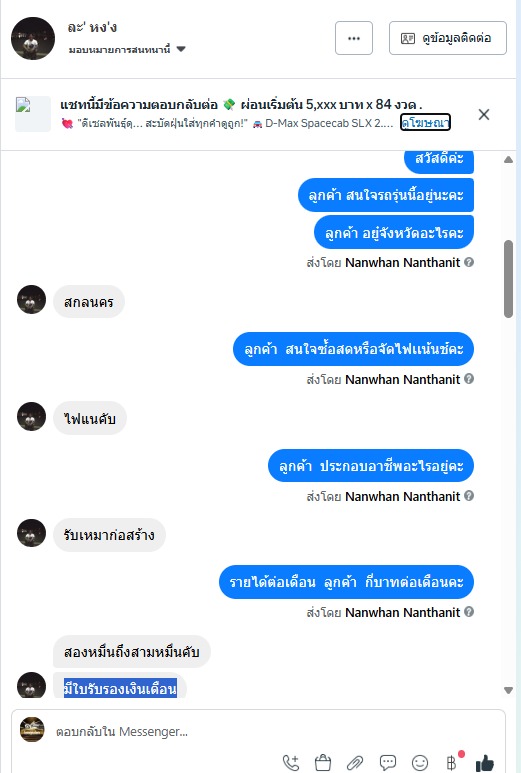This screenshot has height=773, width=521.
Task: Click the baht payment request icon
Action: coord(452,763)
